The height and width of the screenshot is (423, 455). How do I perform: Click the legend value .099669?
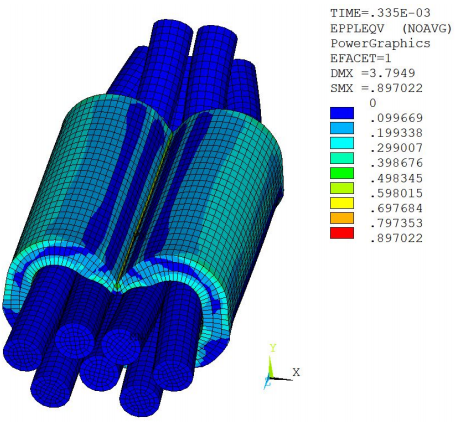396,118
